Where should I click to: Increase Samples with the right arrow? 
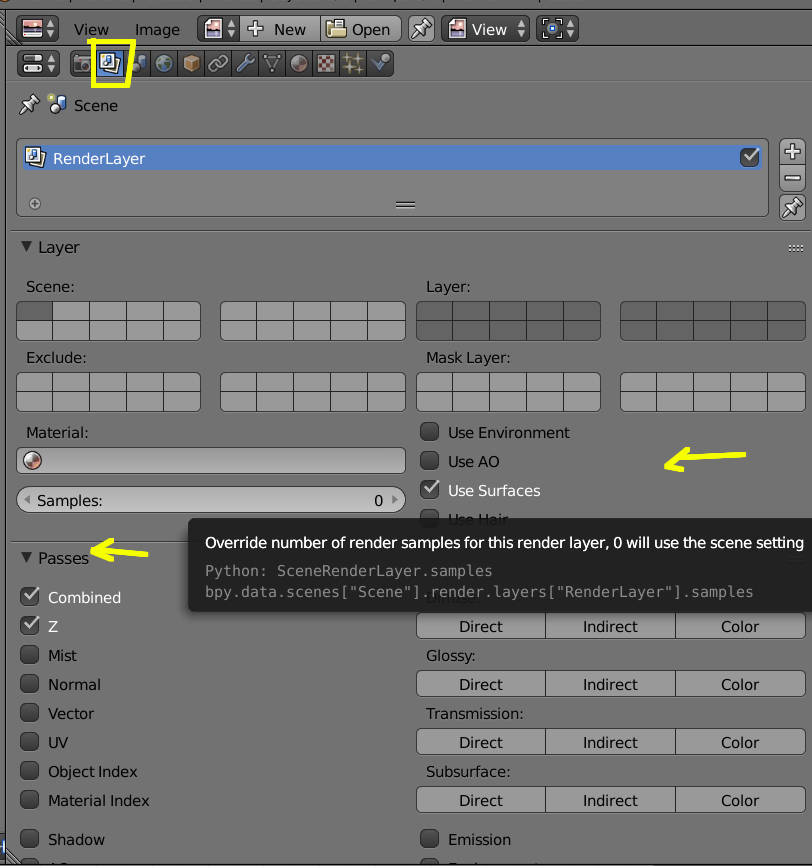pyautogui.click(x=395, y=500)
